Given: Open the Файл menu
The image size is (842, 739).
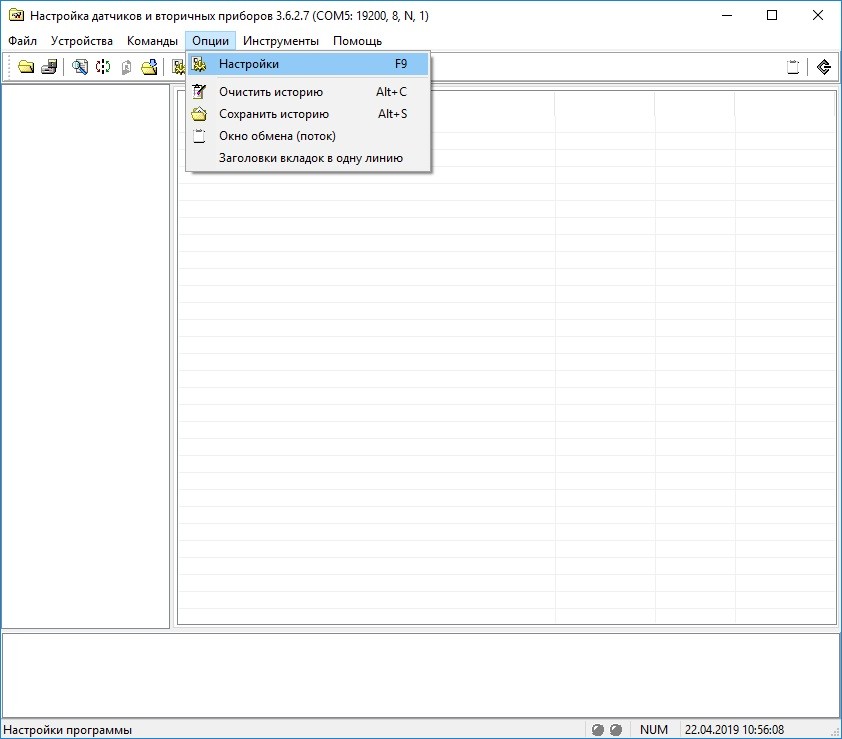Looking at the screenshot, I should (x=23, y=41).
